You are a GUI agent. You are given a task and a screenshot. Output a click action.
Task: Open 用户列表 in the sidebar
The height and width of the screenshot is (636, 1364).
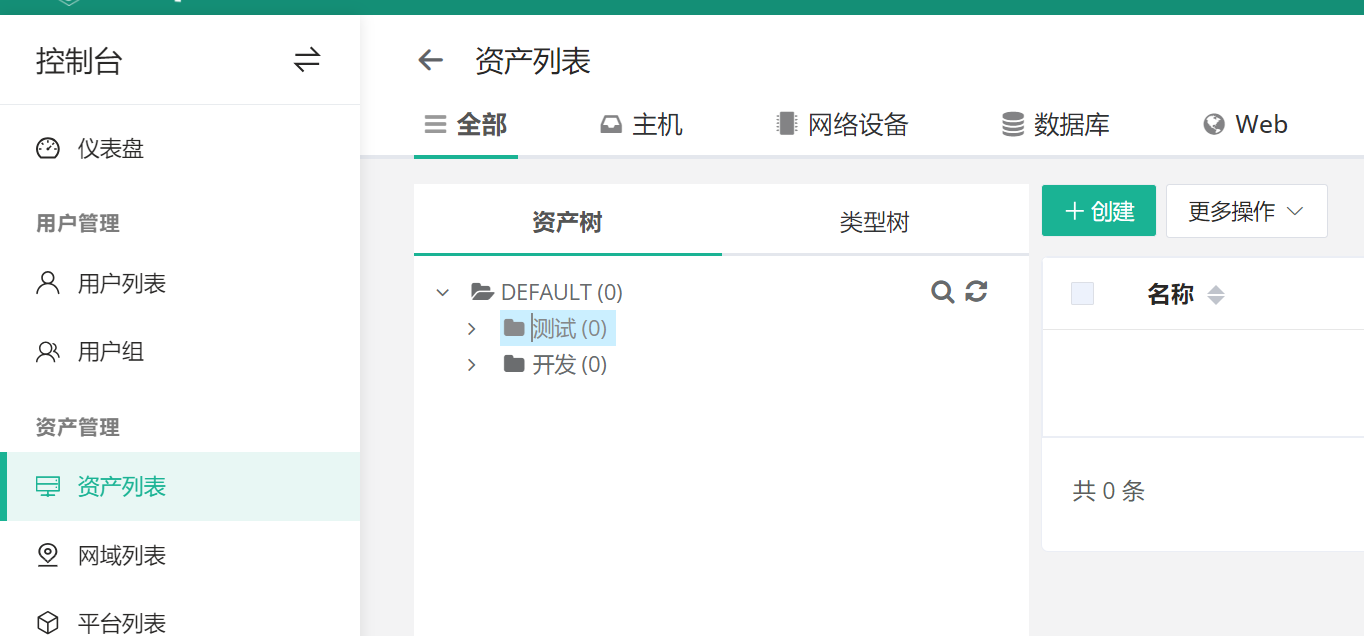[121, 284]
